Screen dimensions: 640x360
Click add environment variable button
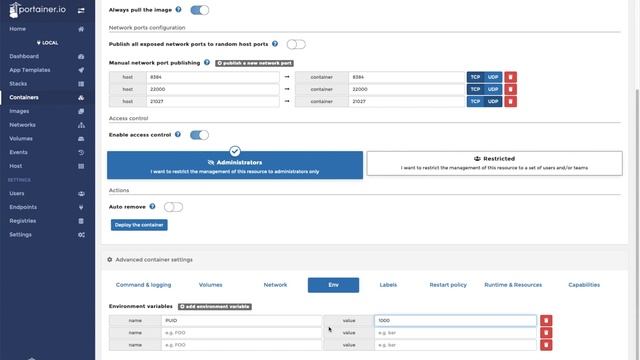[x=215, y=307]
